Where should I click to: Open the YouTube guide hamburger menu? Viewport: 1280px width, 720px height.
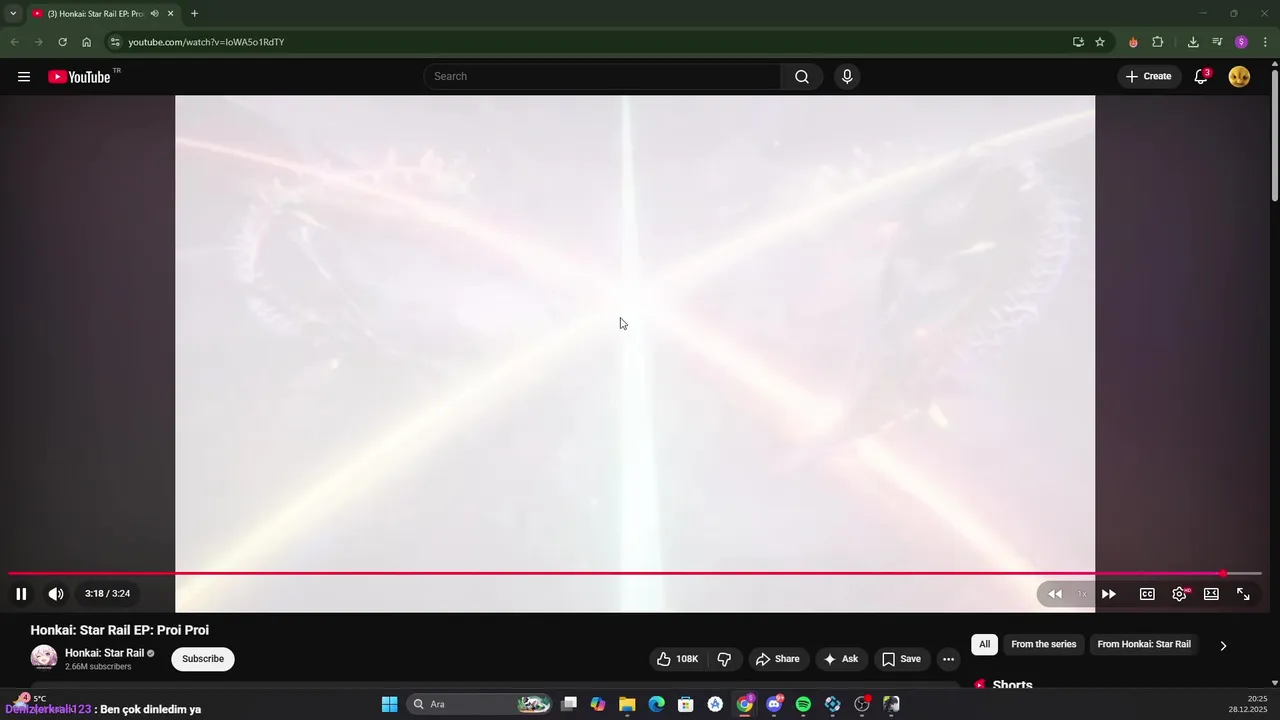(x=24, y=77)
